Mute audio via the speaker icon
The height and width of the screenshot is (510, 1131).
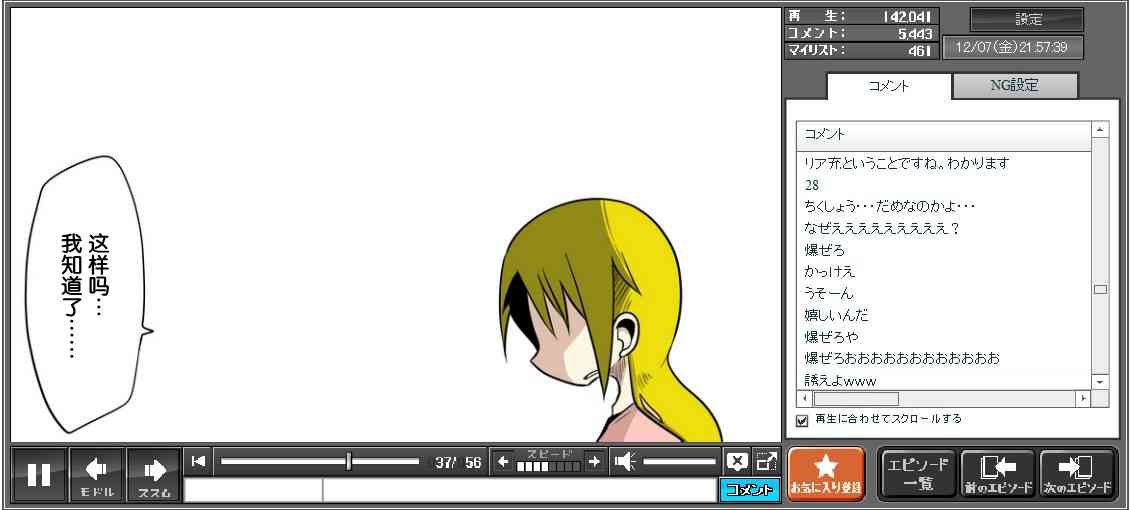[625, 461]
